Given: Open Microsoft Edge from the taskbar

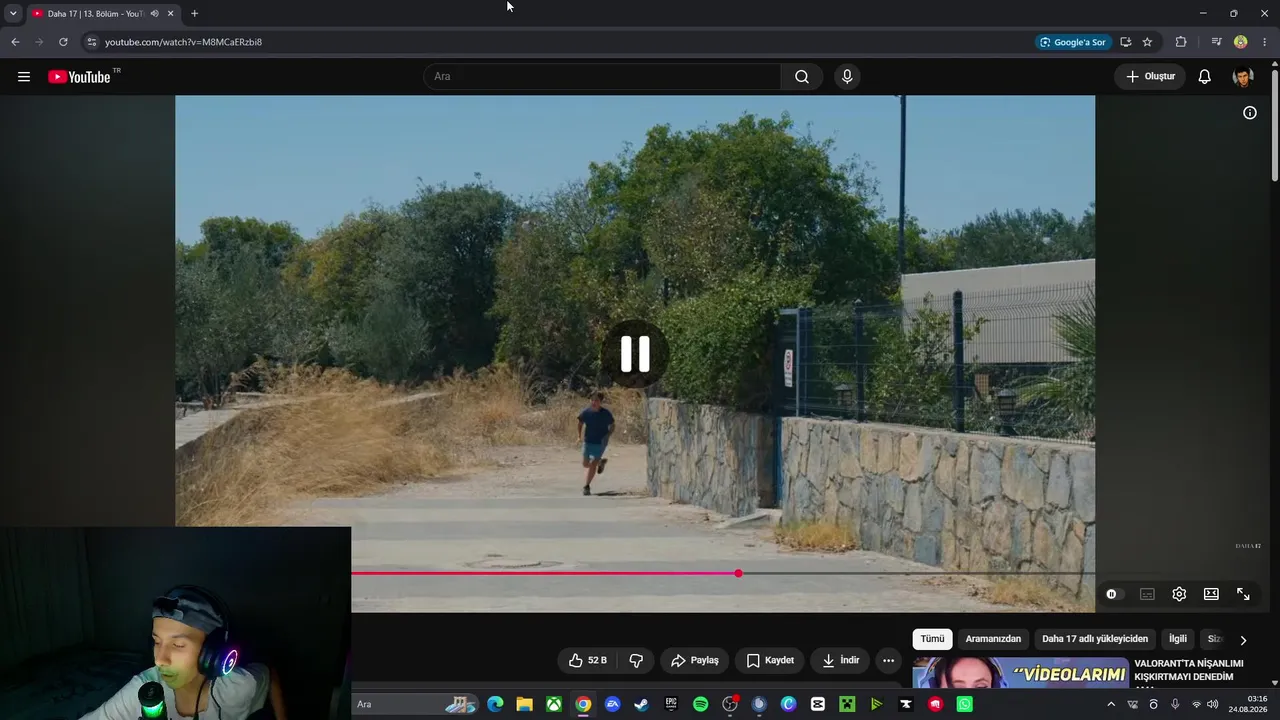Looking at the screenshot, I should [495, 704].
